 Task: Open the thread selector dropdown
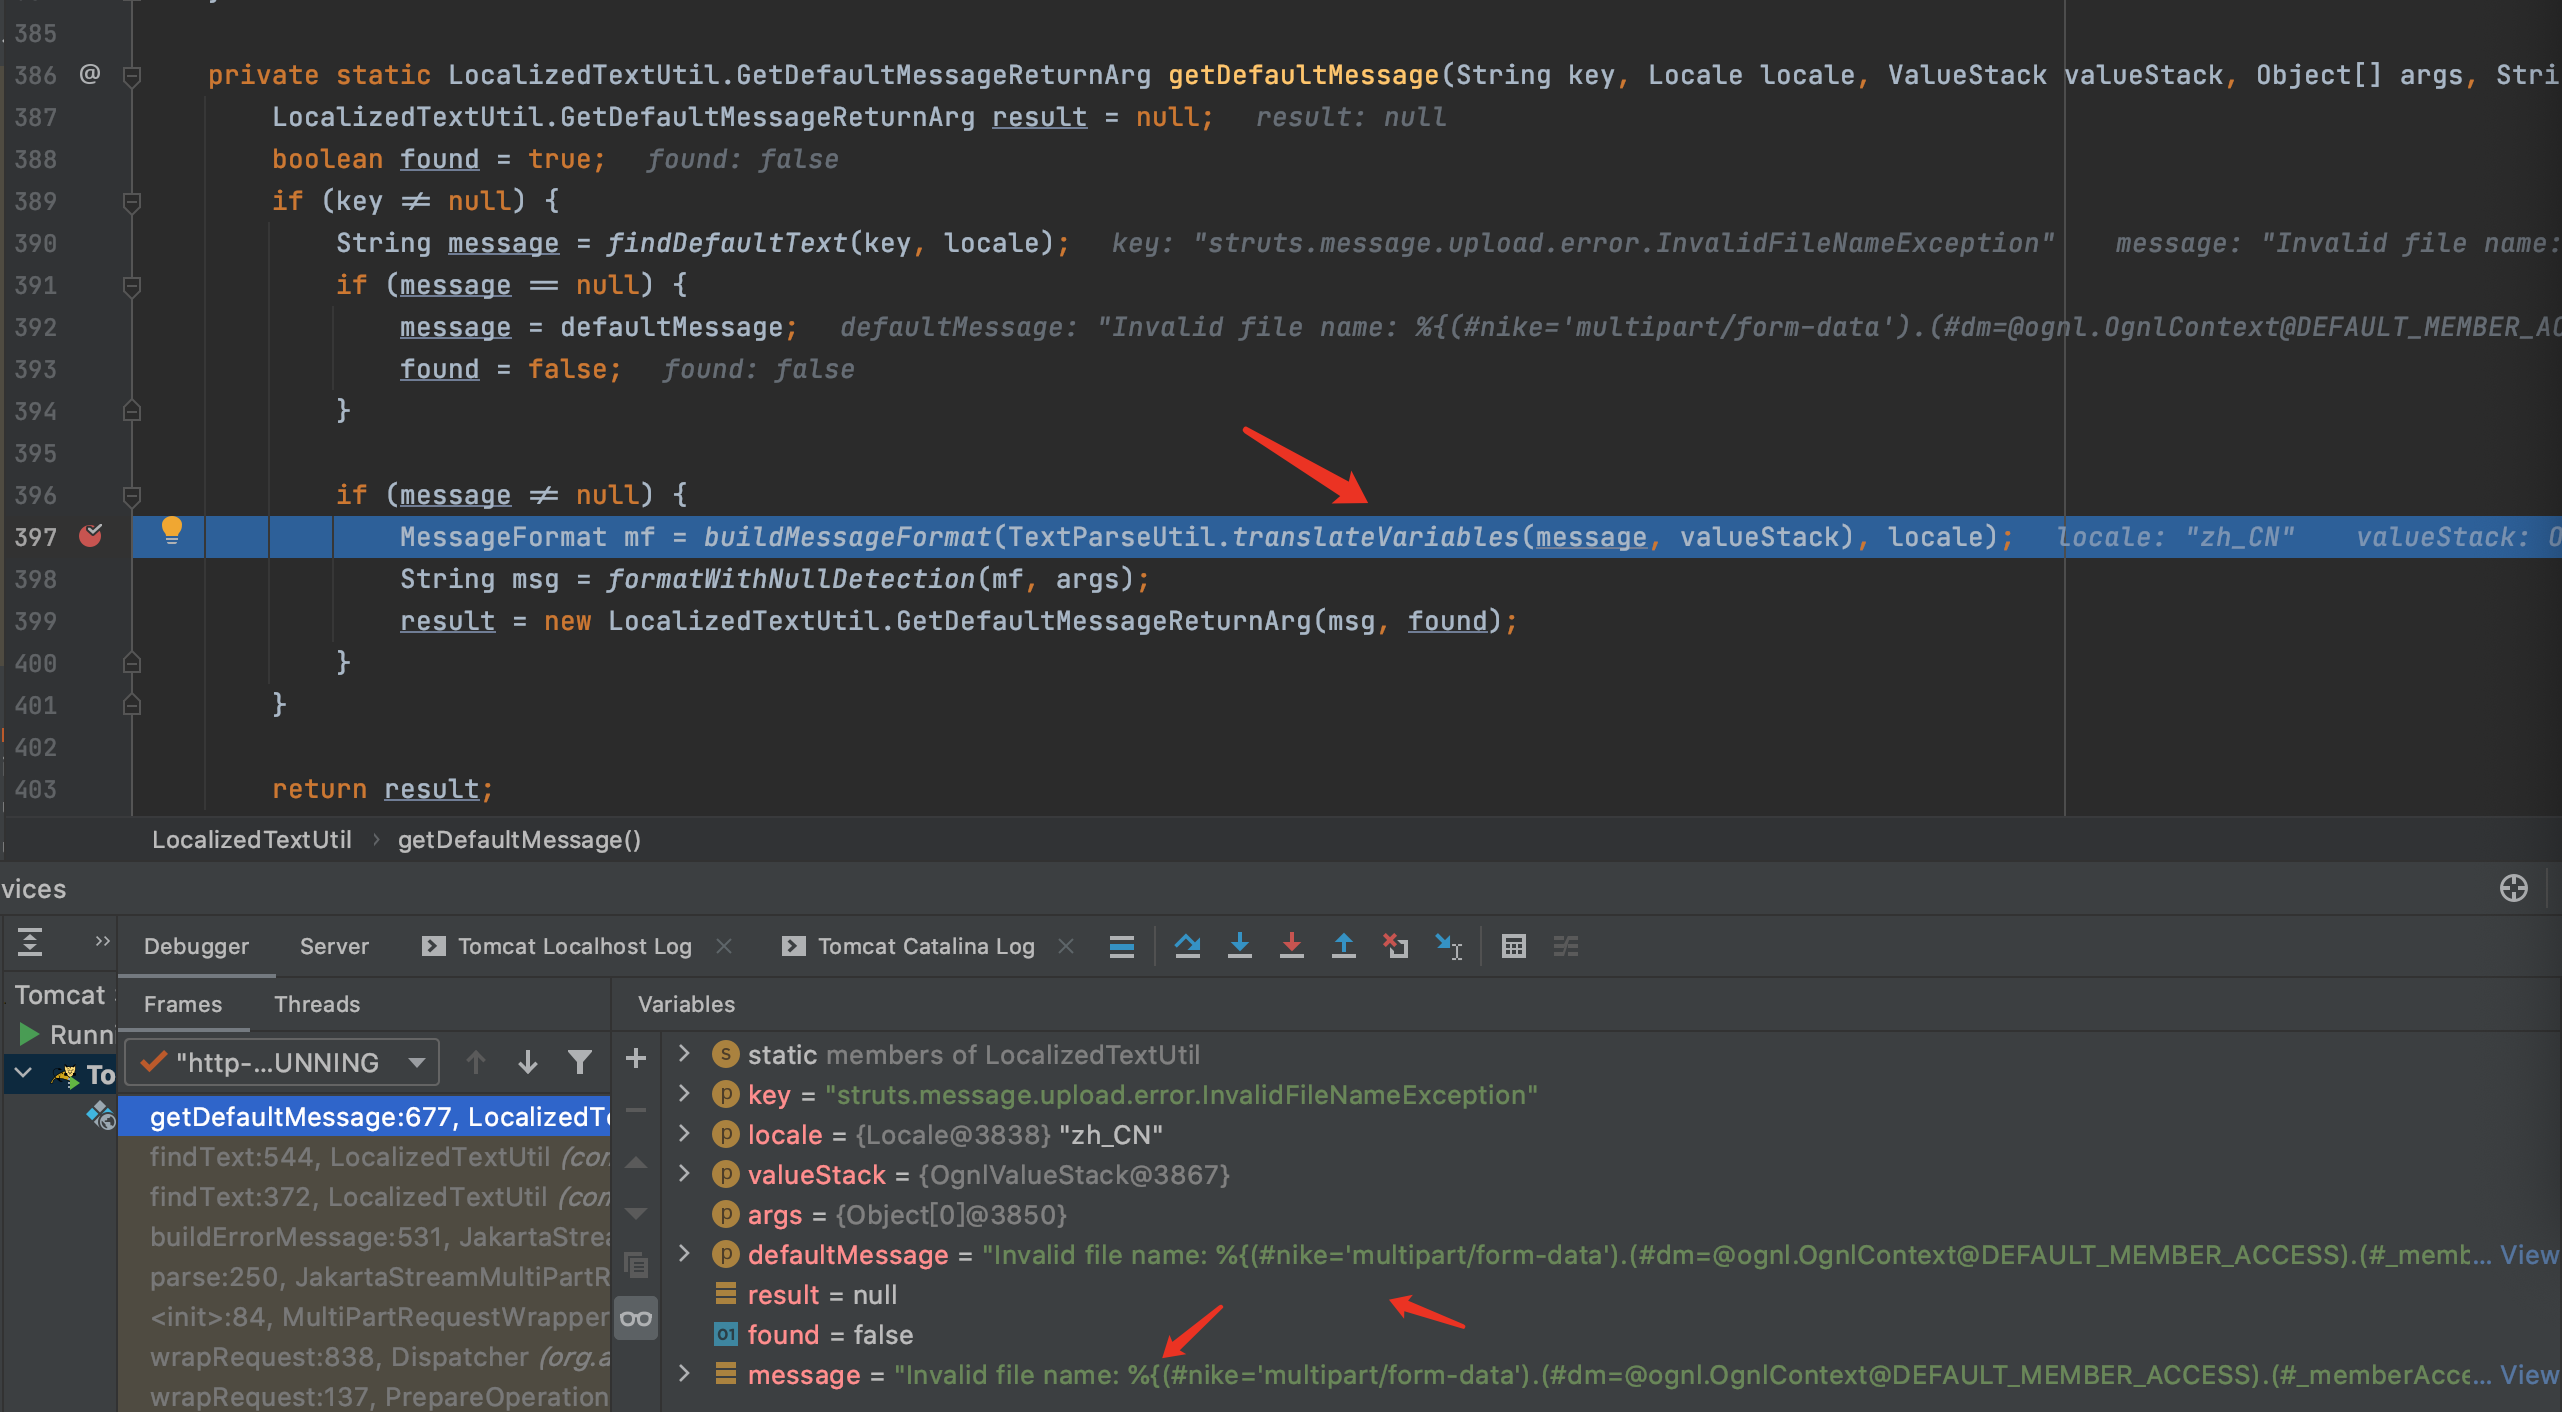282,1062
